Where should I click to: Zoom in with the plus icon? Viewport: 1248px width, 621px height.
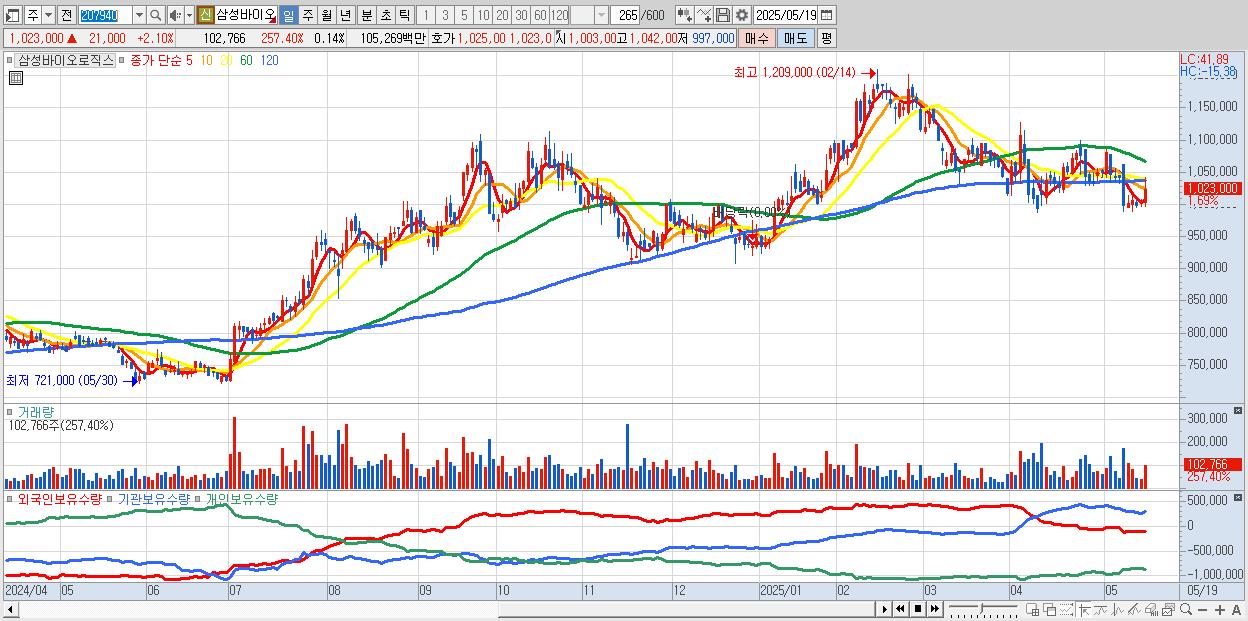pos(1219,609)
